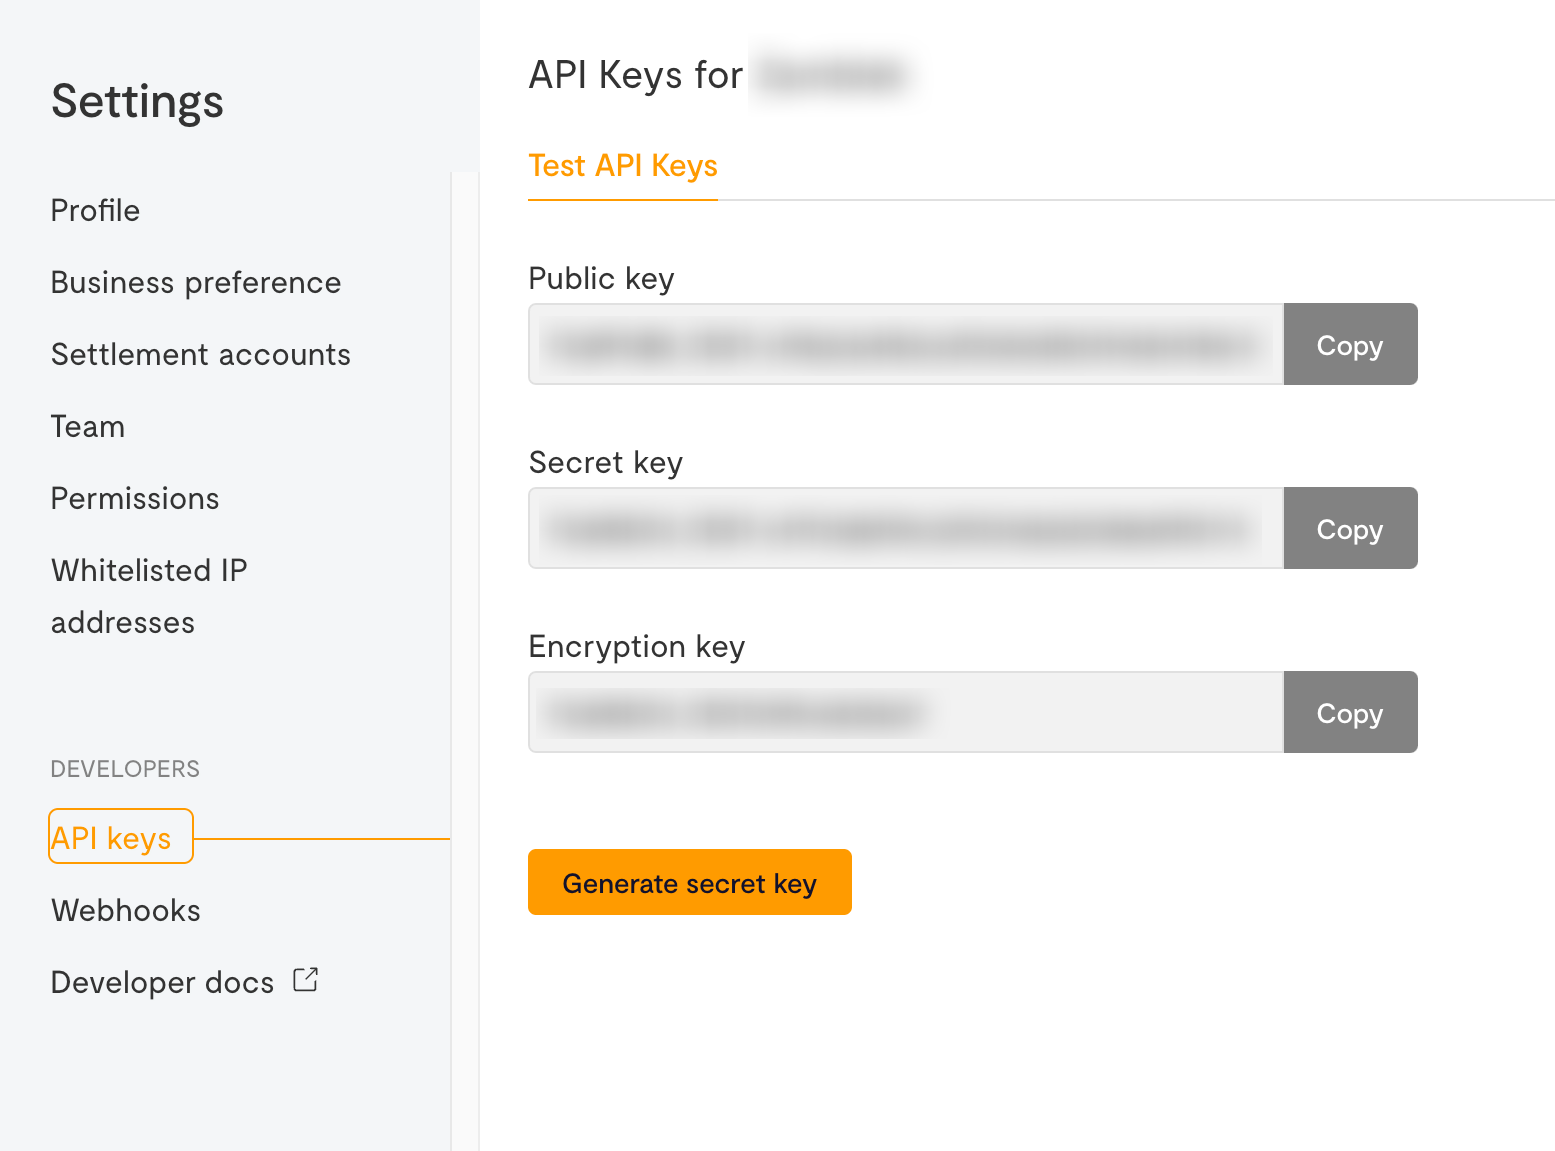This screenshot has width=1555, height=1151.
Task: Select Whitelisted IP addresses
Action: [x=149, y=596]
